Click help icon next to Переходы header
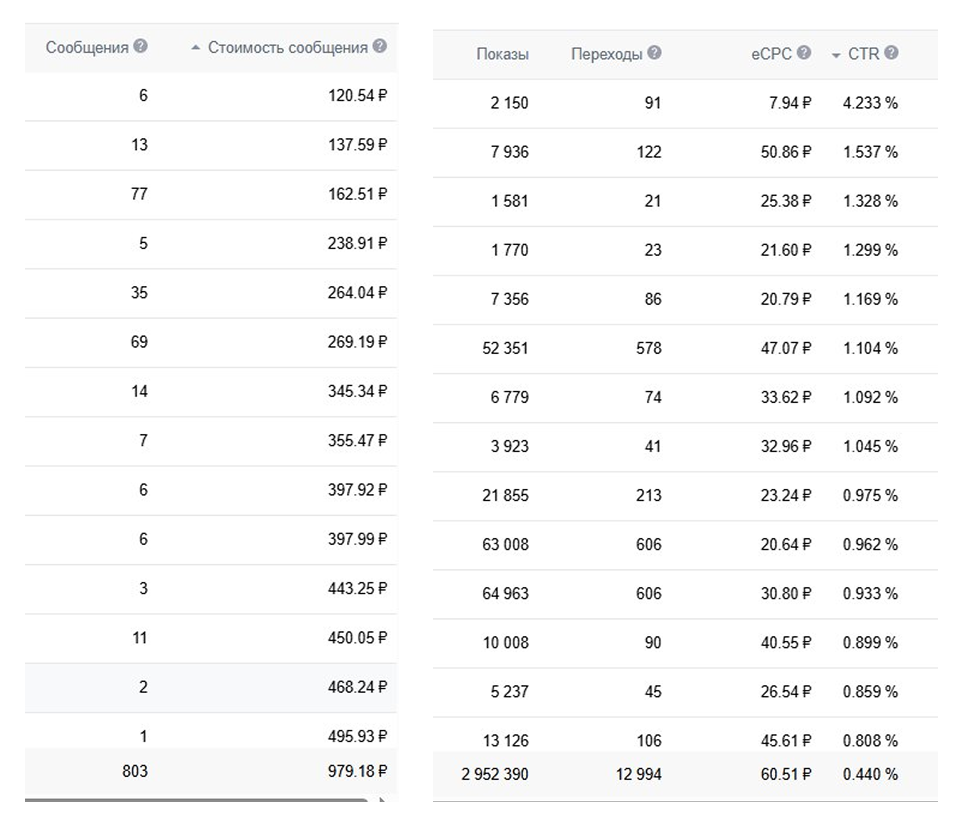Viewport: 963px width, 813px height. click(654, 53)
